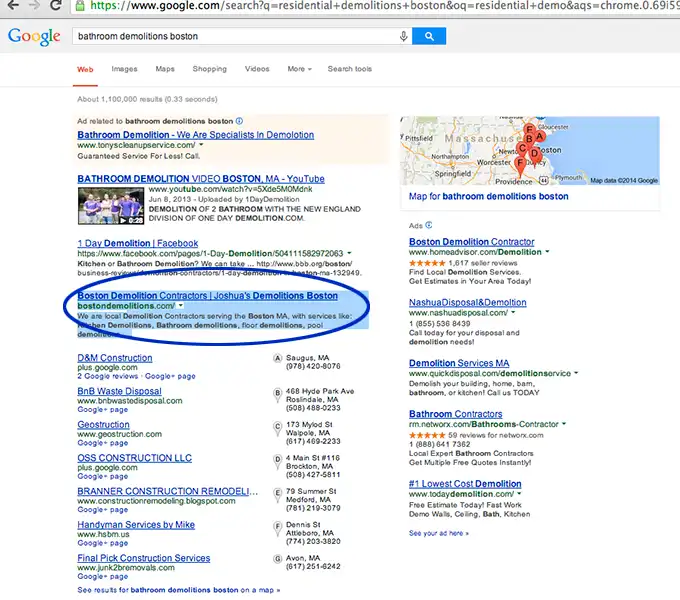Open 'Boston Demolition Contractor' ad
This screenshot has width=680, height=600.
[x=471, y=241]
